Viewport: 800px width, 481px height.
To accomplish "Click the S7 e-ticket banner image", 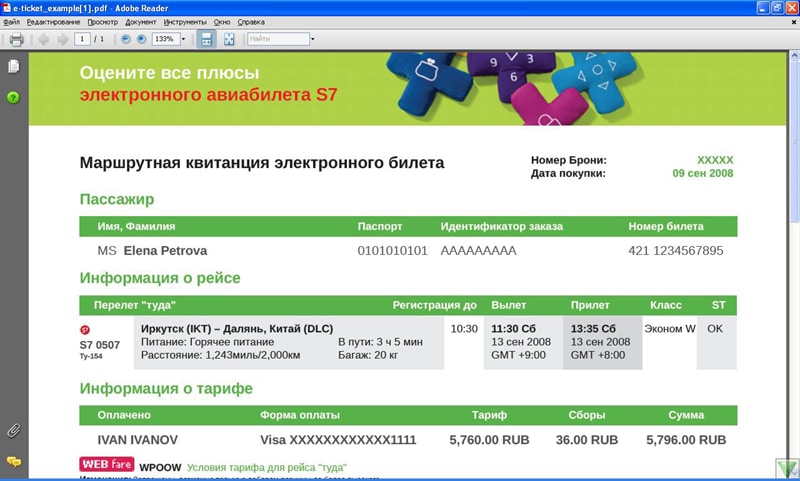I will pos(408,88).
